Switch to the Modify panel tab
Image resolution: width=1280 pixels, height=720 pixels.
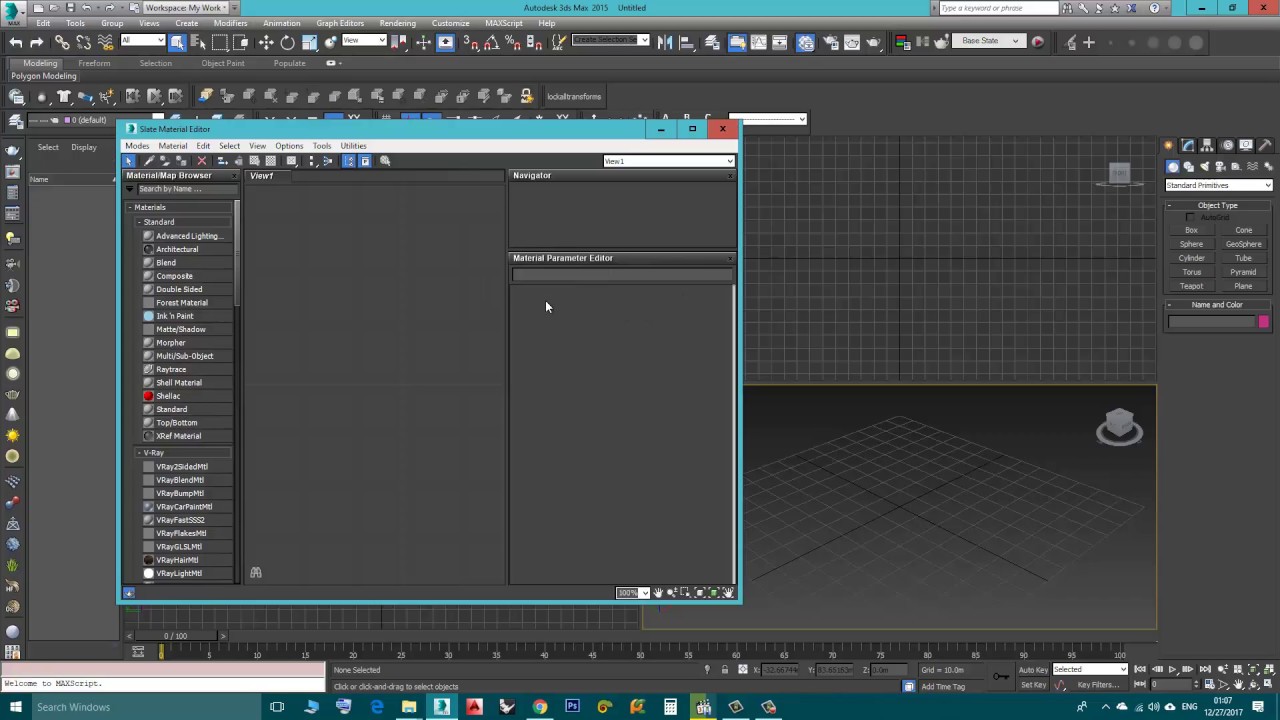coord(1189,146)
